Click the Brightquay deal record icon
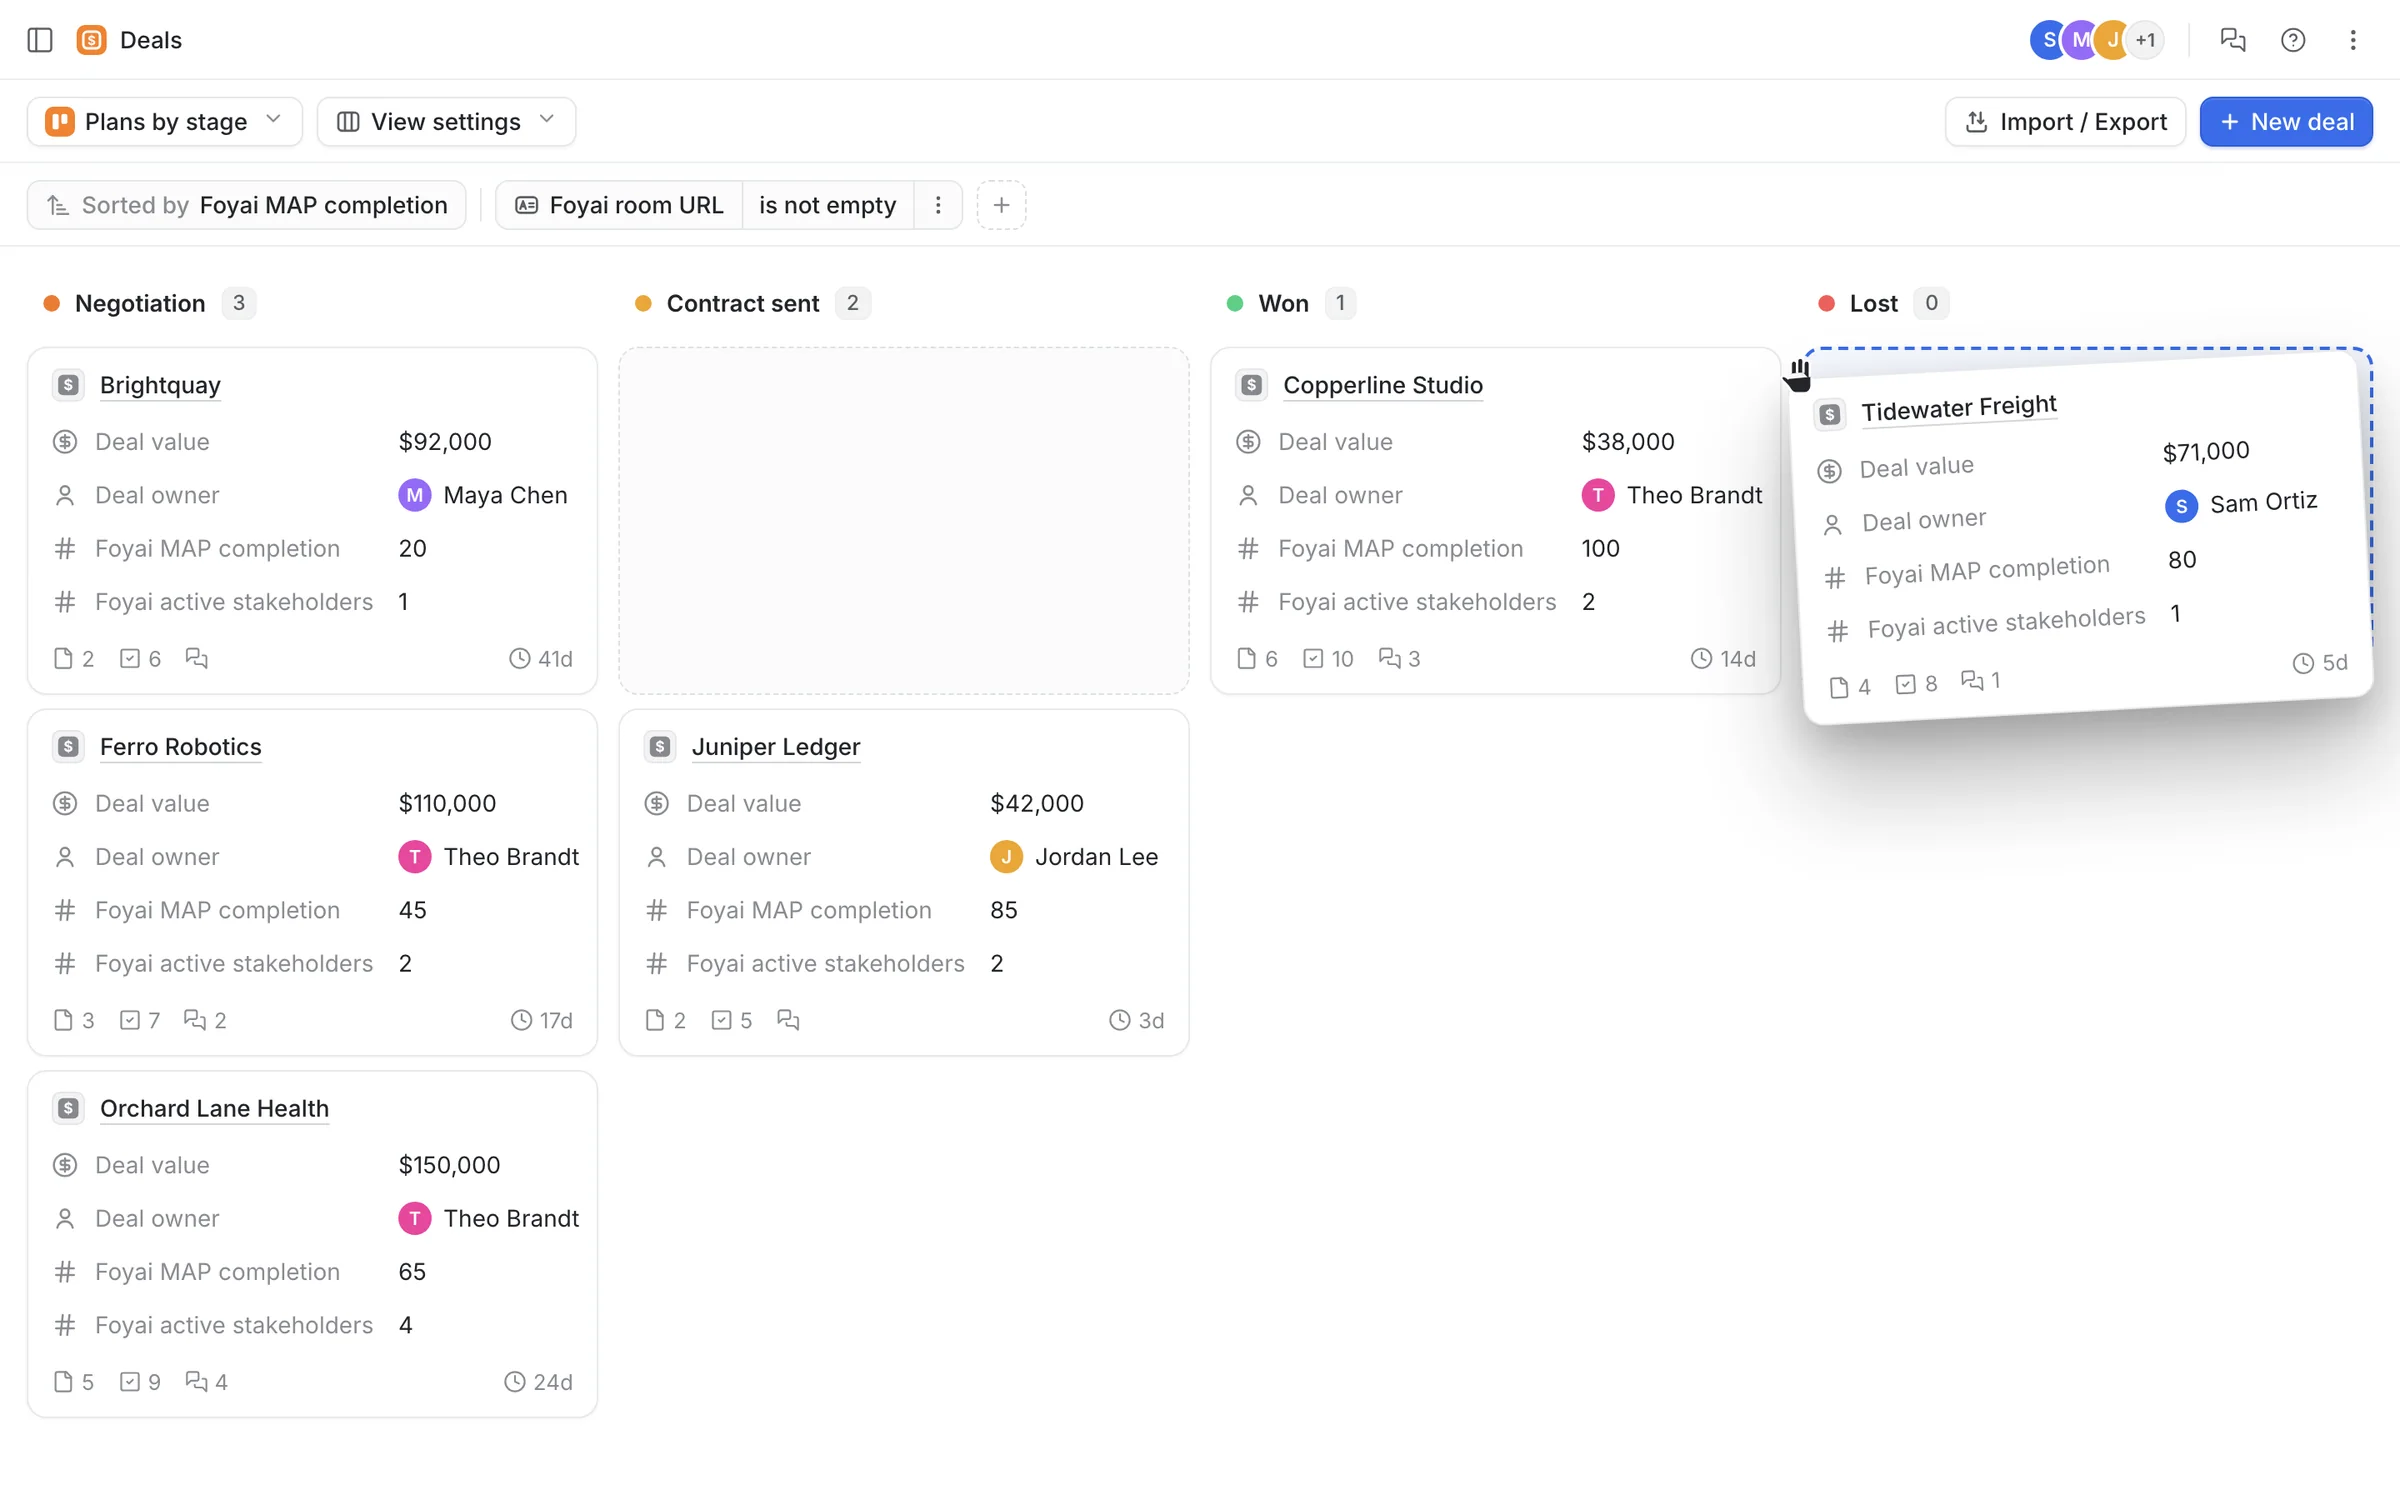Screen dimensions: 2400x1500 [68, 385]
